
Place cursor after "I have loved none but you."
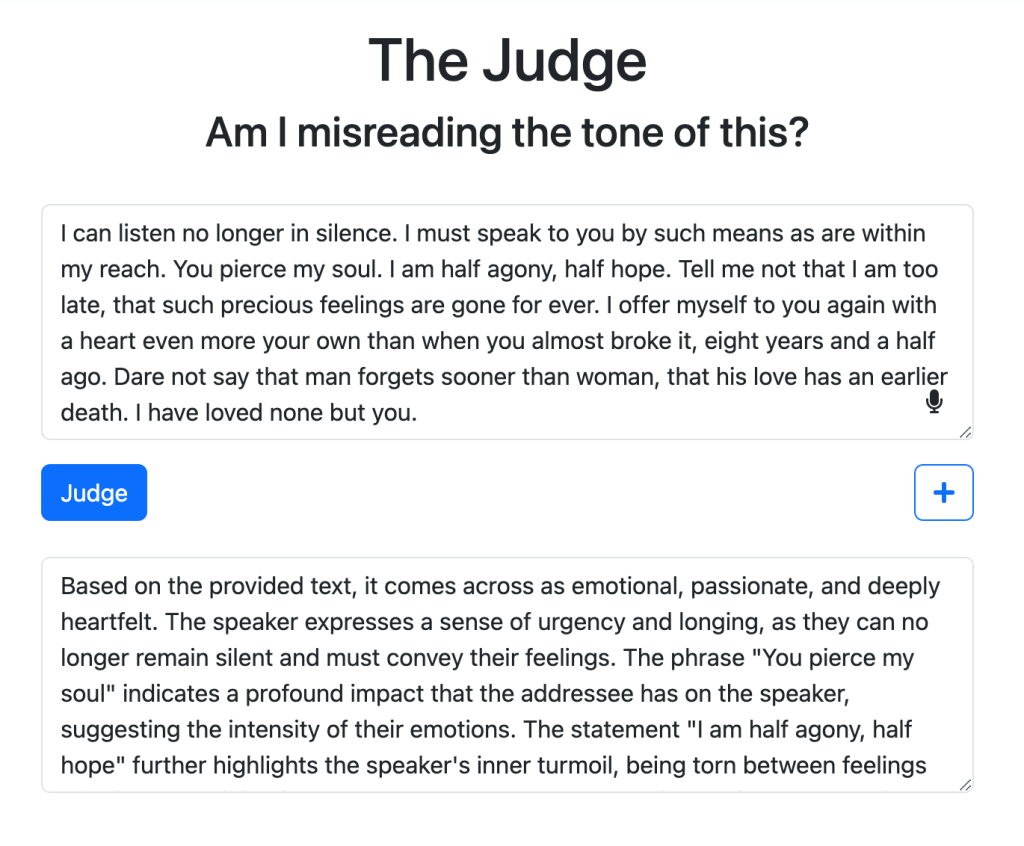pyautogui.click(x=416, y=412)
